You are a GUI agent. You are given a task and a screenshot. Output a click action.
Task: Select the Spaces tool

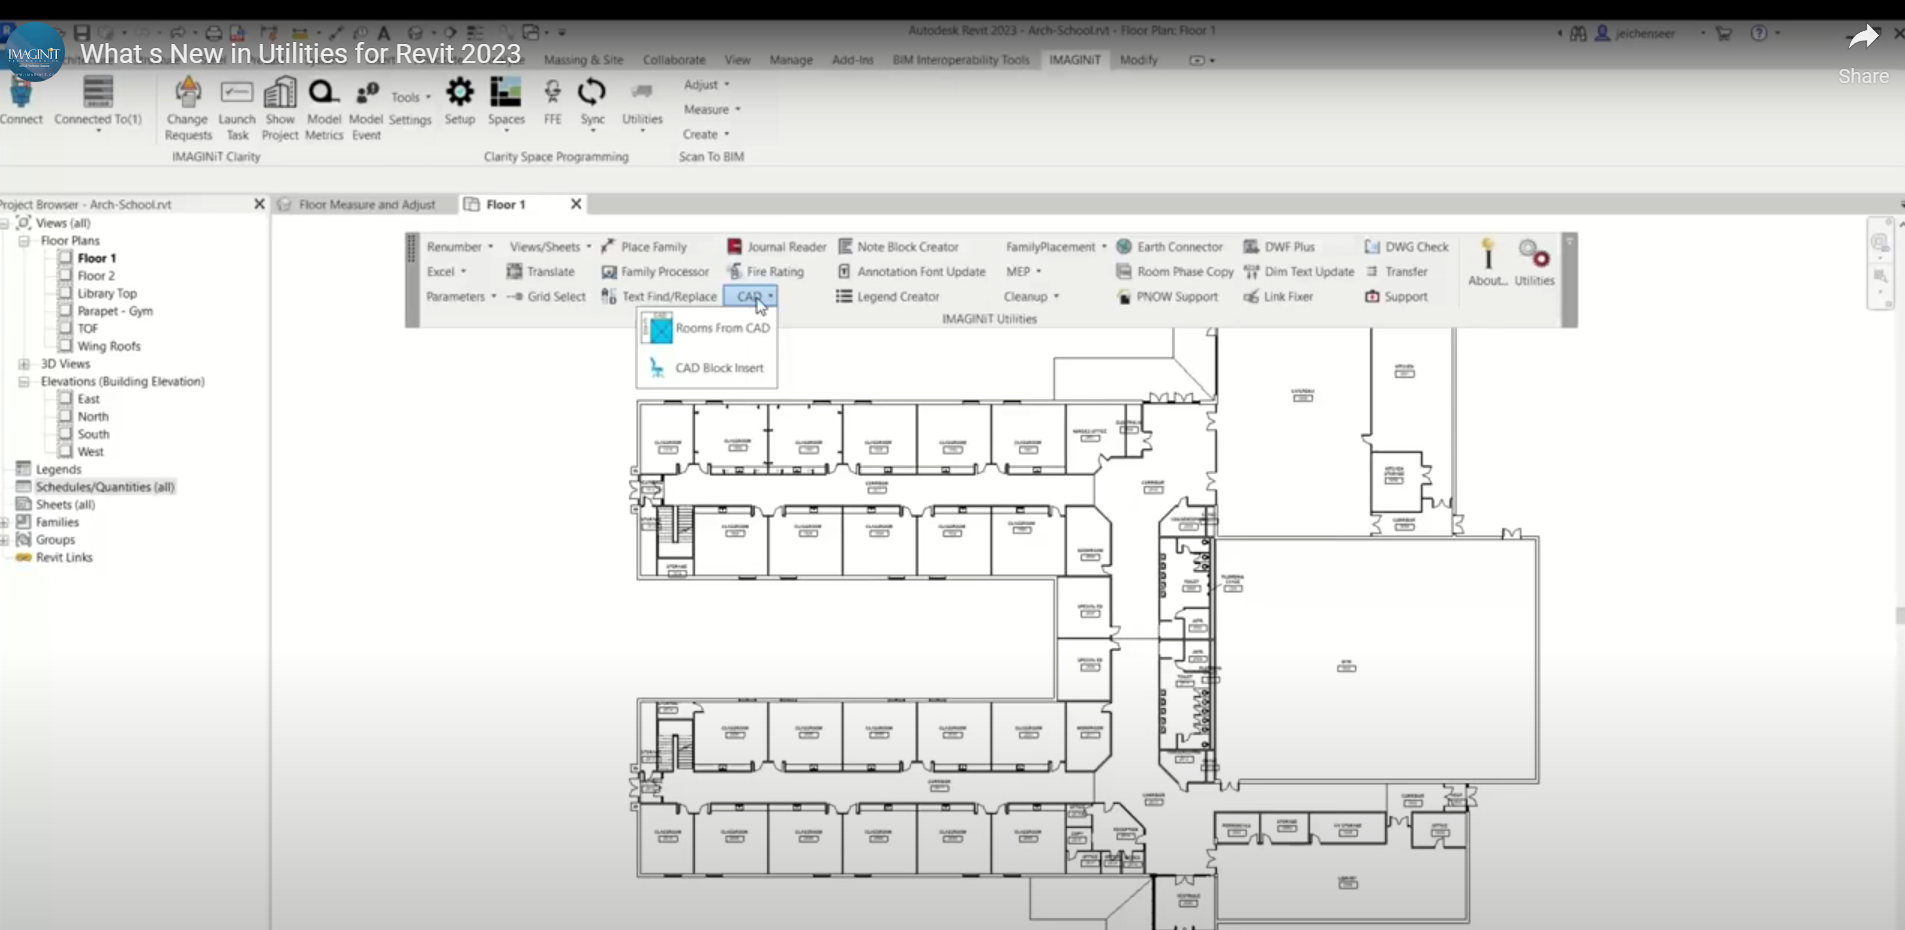pos(506,102)
